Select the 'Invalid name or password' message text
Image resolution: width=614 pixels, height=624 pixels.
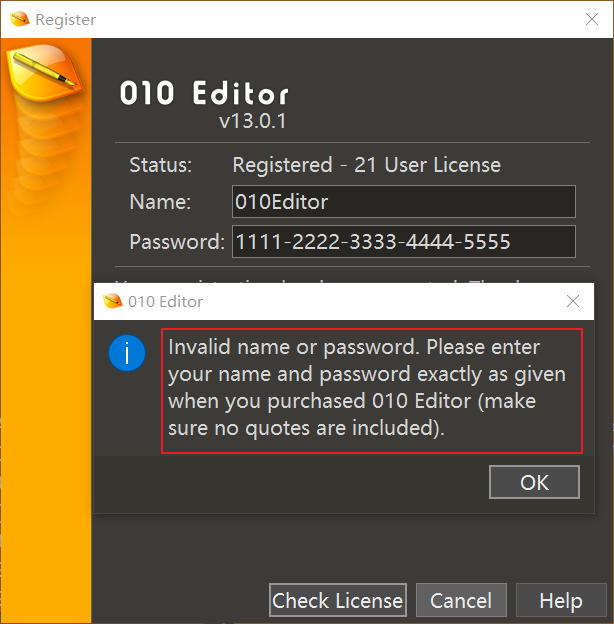point(366,388)
